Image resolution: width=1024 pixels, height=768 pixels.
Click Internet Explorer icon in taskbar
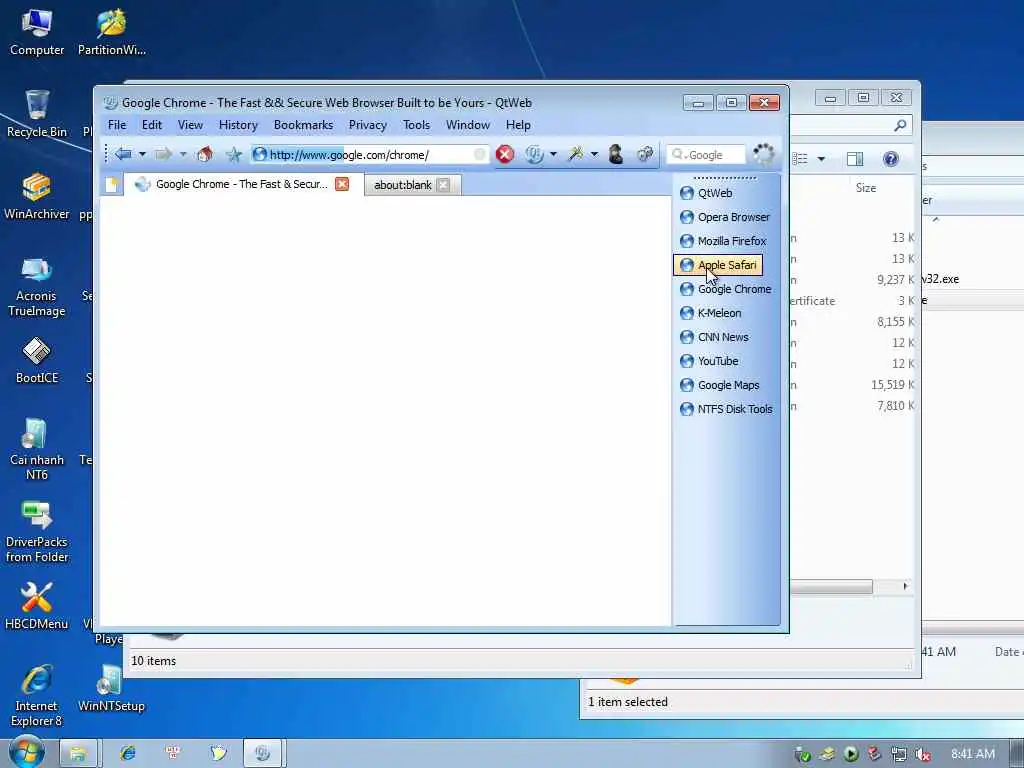(128, 753)
